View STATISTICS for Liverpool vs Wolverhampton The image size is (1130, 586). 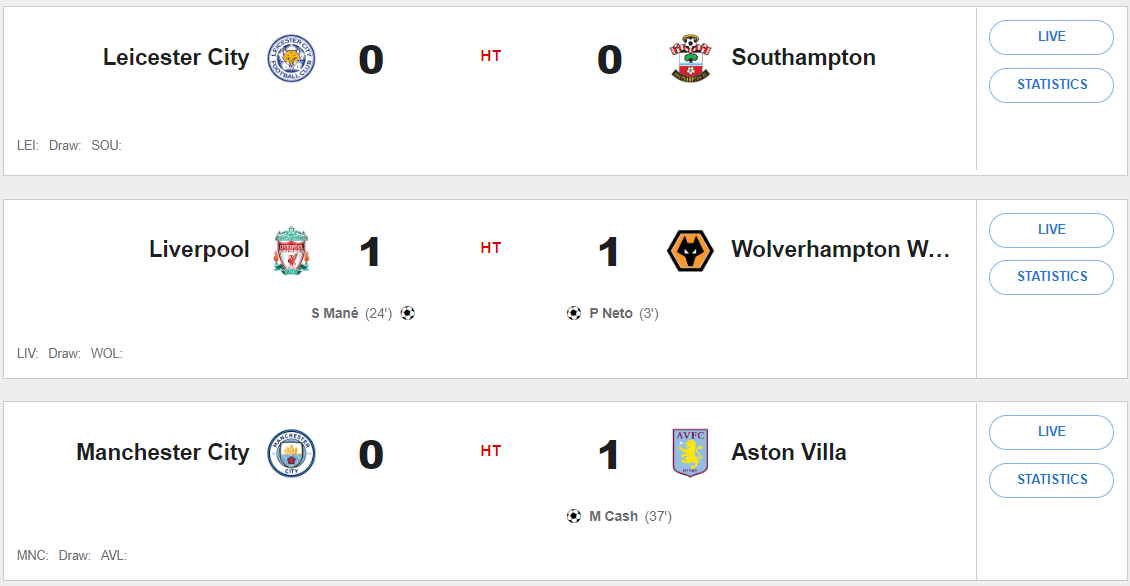(x=1051, y=277)
